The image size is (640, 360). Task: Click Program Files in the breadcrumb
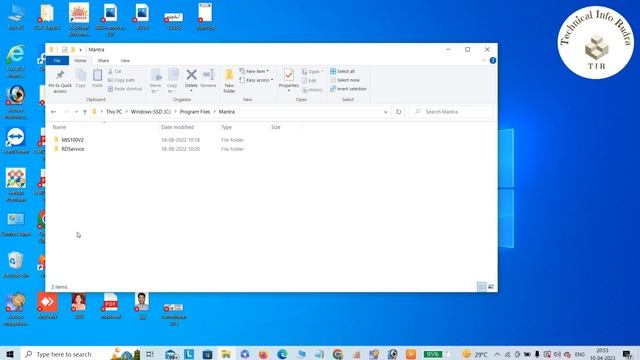coord(195,112)
